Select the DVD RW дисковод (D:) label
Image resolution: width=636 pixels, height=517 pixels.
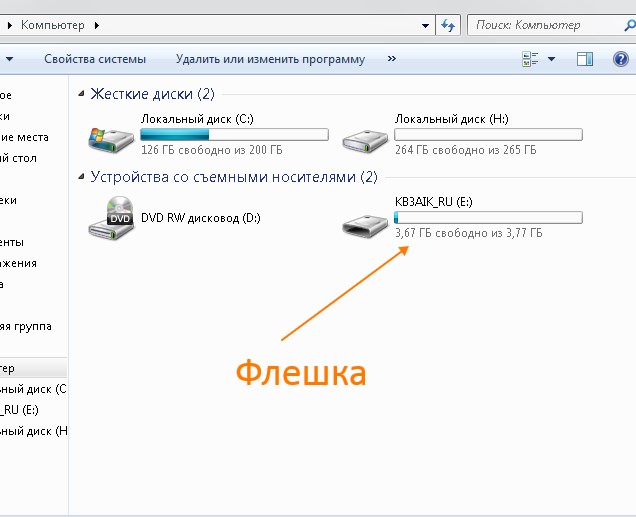pyautogui.click(x=201, y=218)
